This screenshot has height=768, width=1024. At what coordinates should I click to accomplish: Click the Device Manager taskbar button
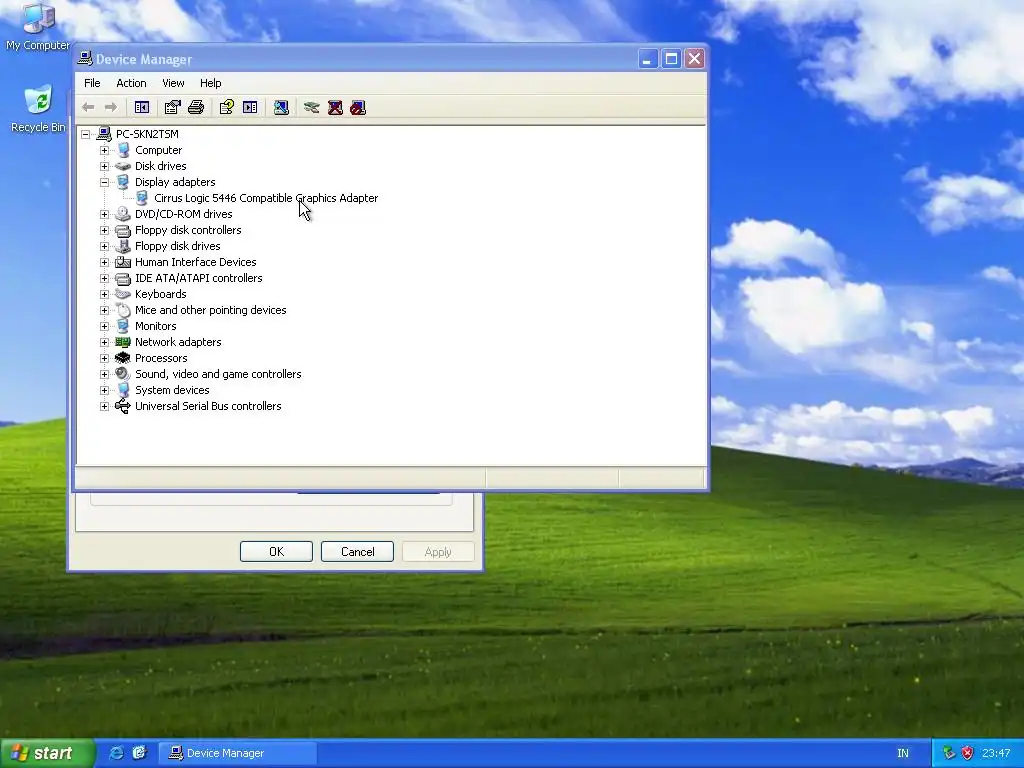(238, 753)
